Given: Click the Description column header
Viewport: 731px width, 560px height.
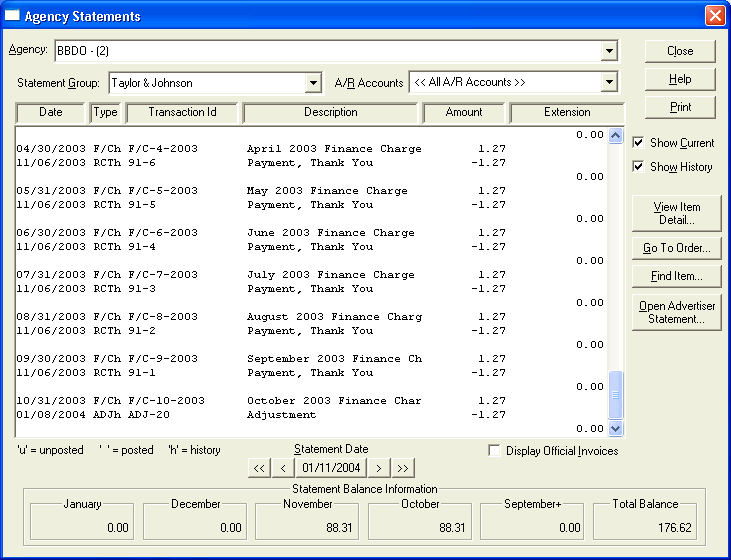Looking at the screenshot, I should [x=331, y=112].
